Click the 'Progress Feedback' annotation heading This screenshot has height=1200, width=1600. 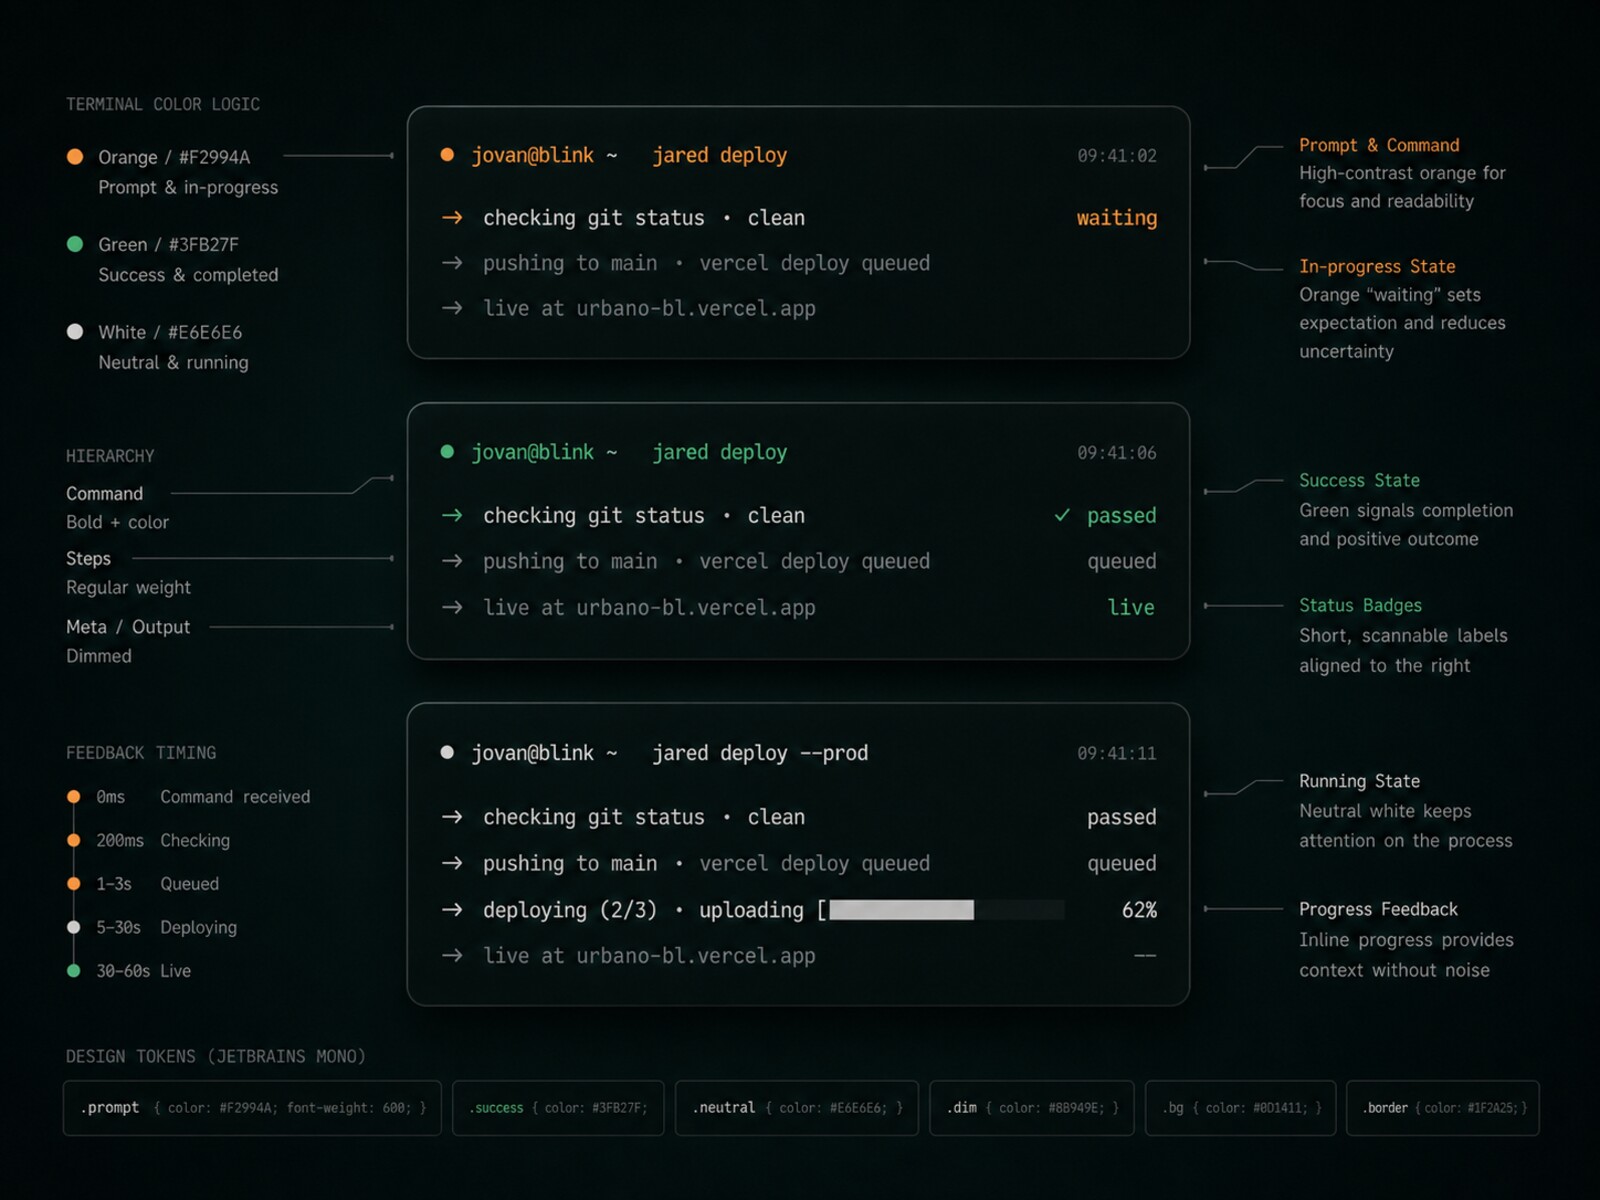1378,910
